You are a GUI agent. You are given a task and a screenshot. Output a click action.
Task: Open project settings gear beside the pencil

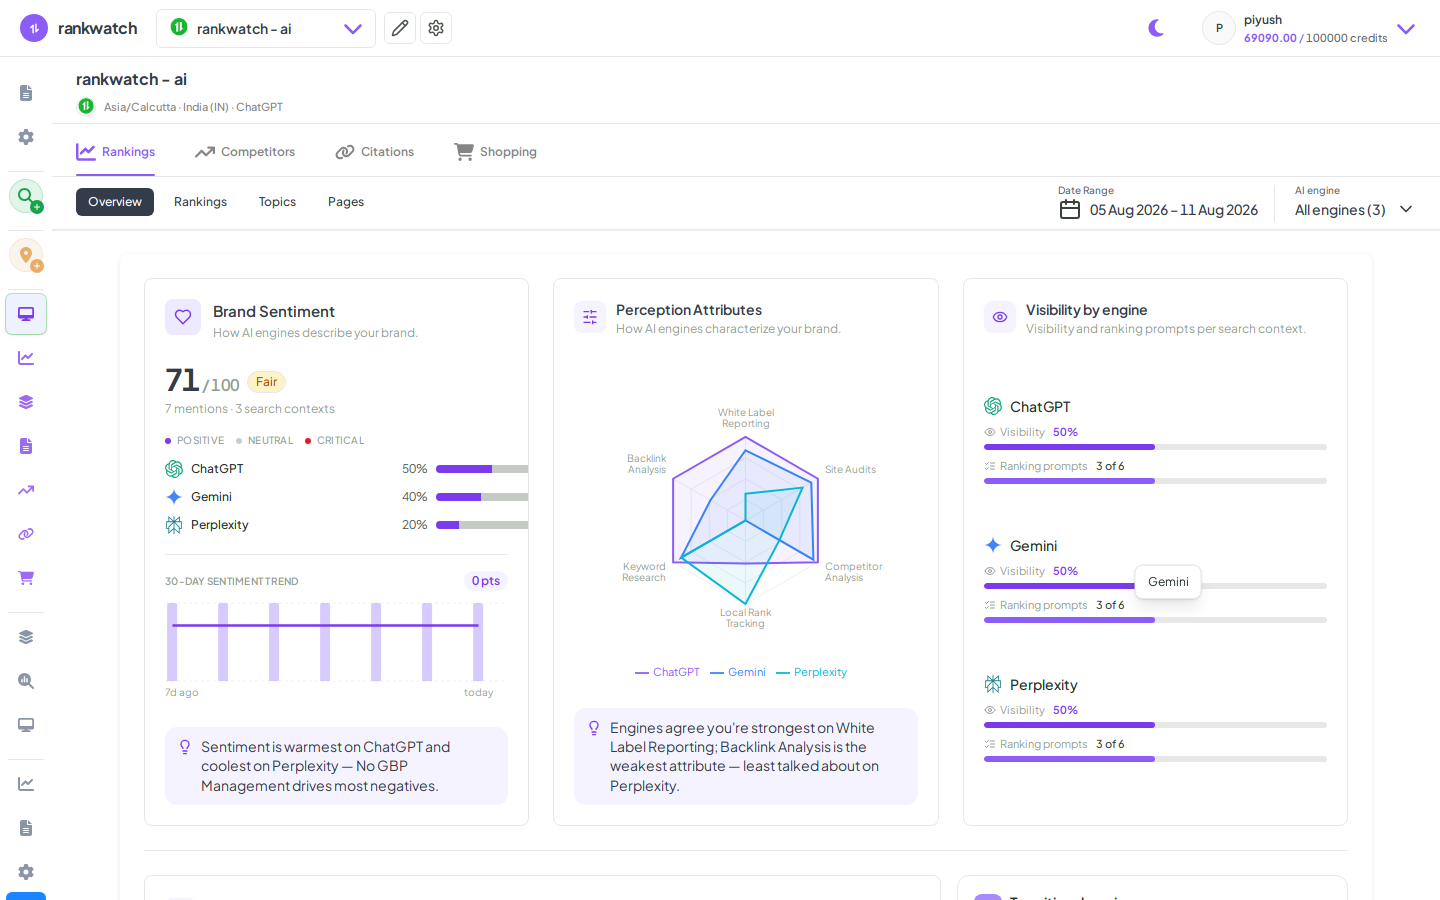[x=436, y=28]
